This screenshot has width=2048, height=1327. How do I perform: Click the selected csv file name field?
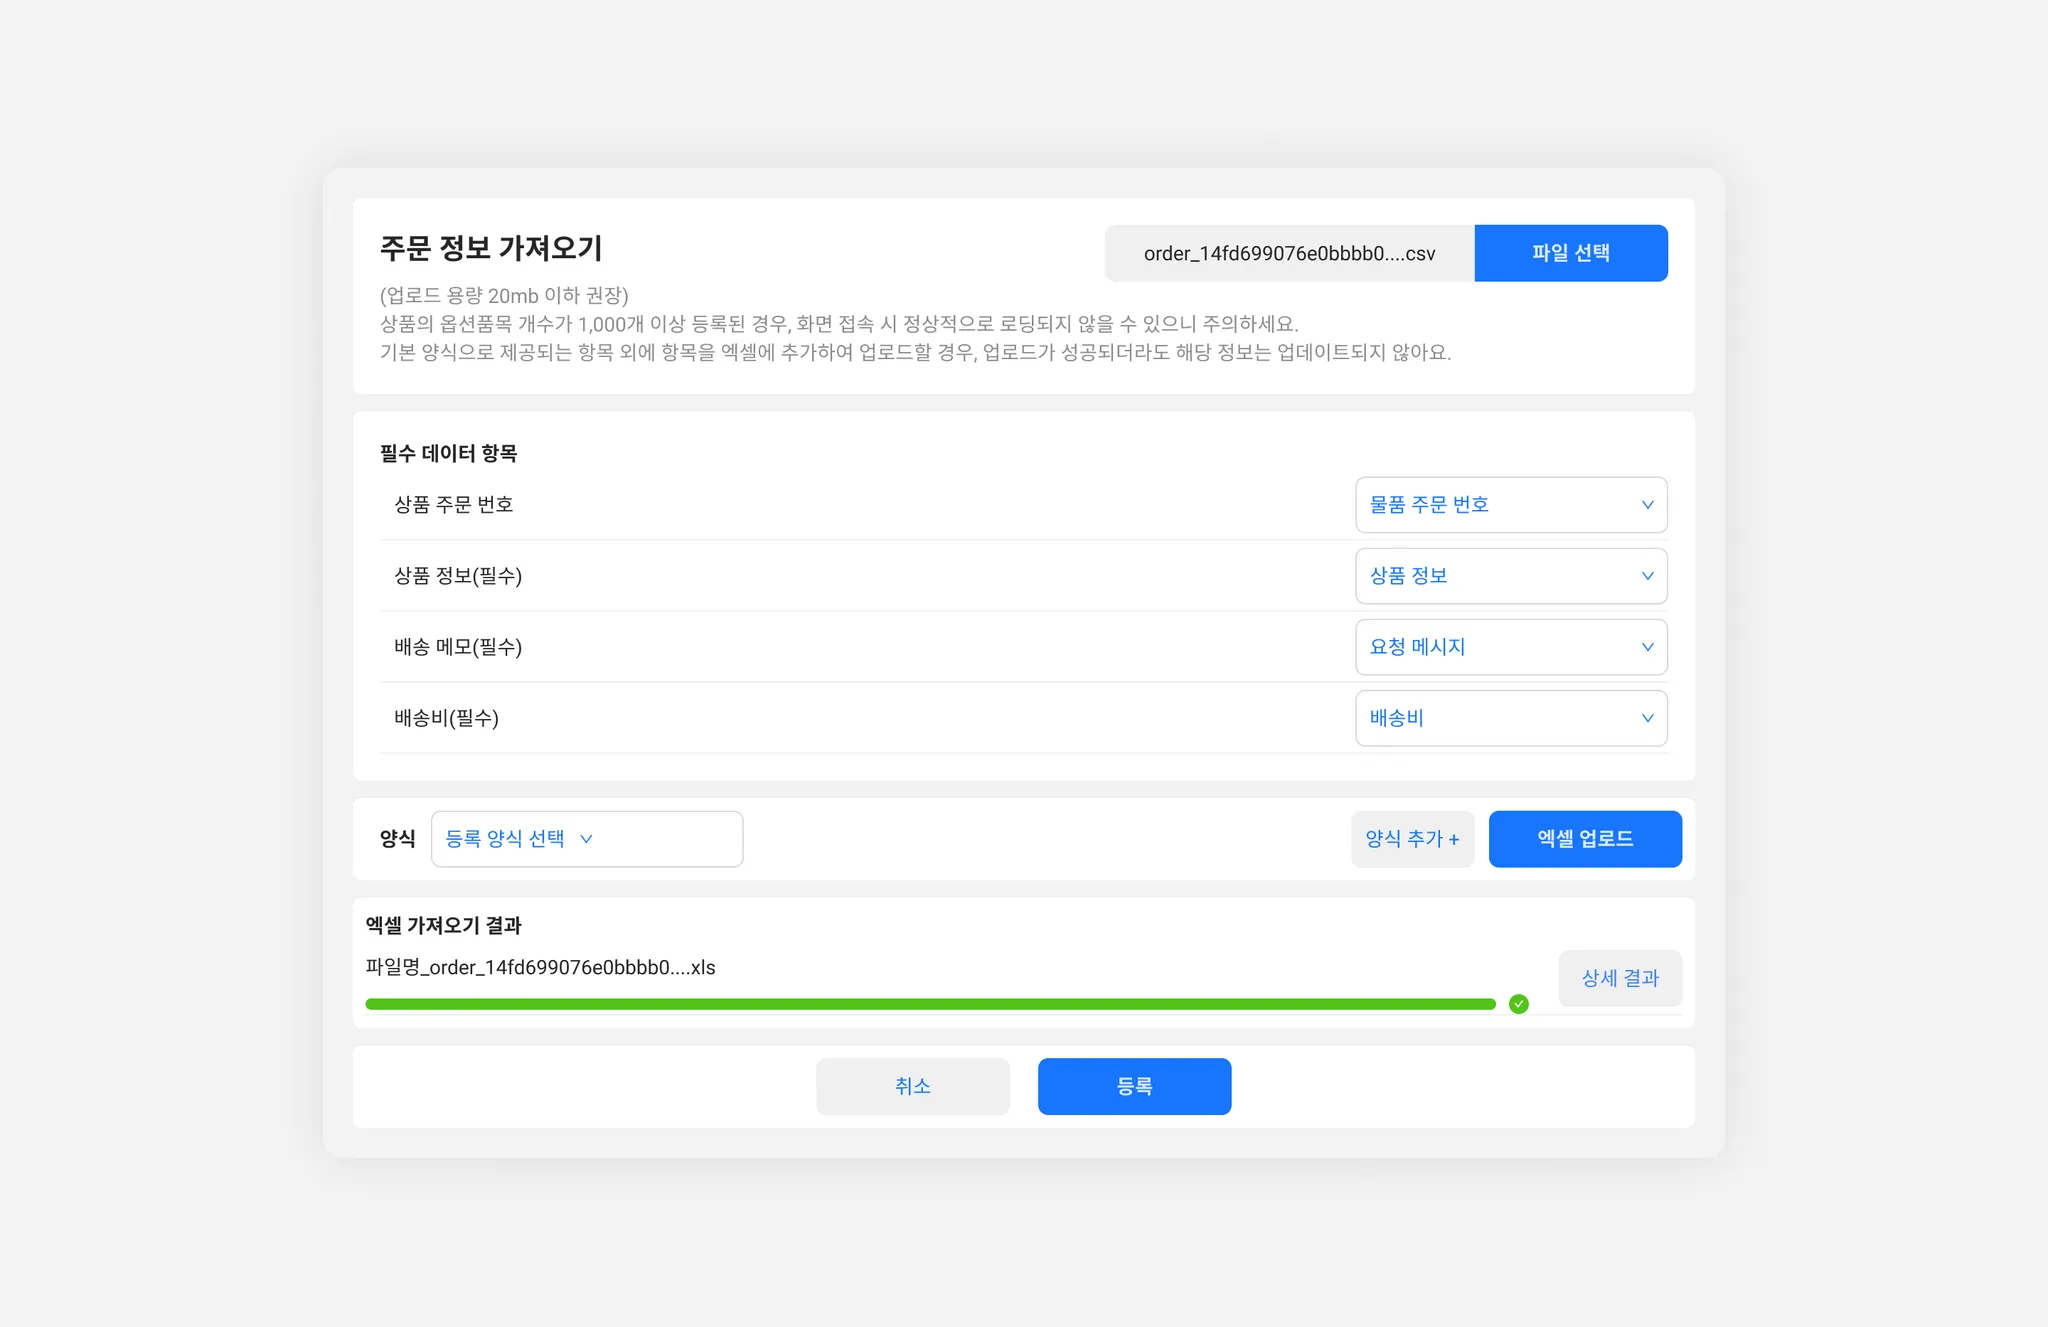(x=1289, y=253)
